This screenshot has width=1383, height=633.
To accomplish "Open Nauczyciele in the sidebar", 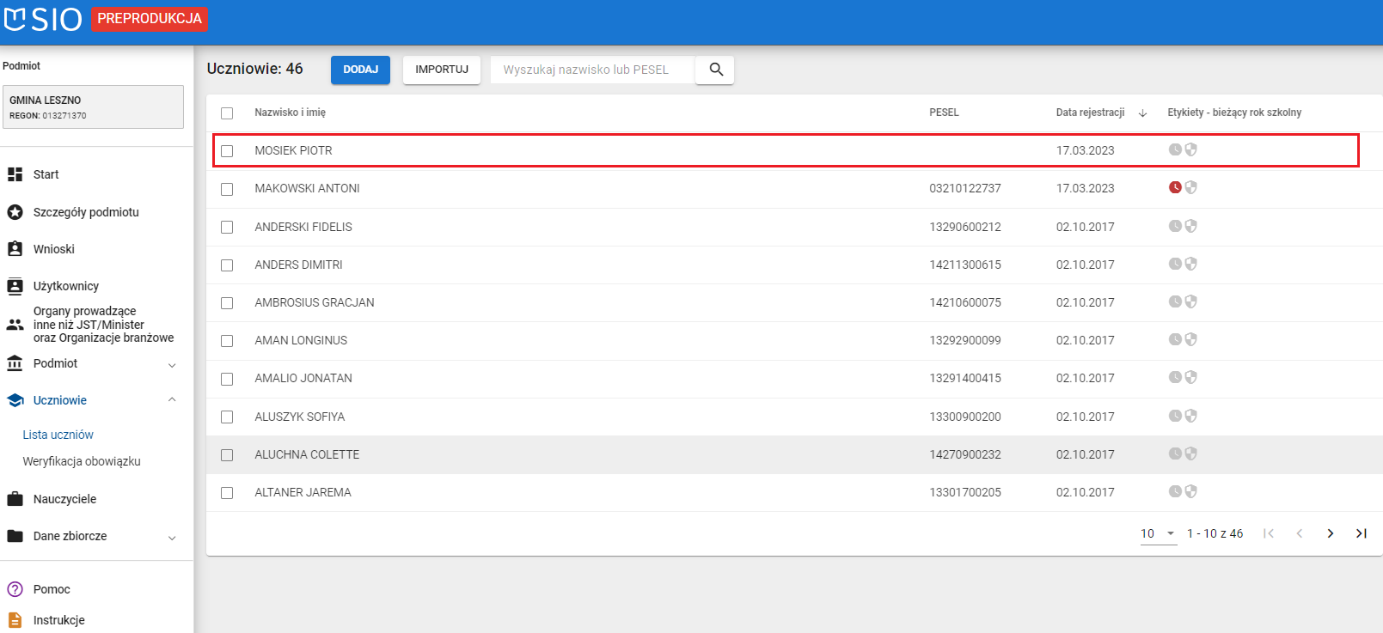I will pos(64,499).
